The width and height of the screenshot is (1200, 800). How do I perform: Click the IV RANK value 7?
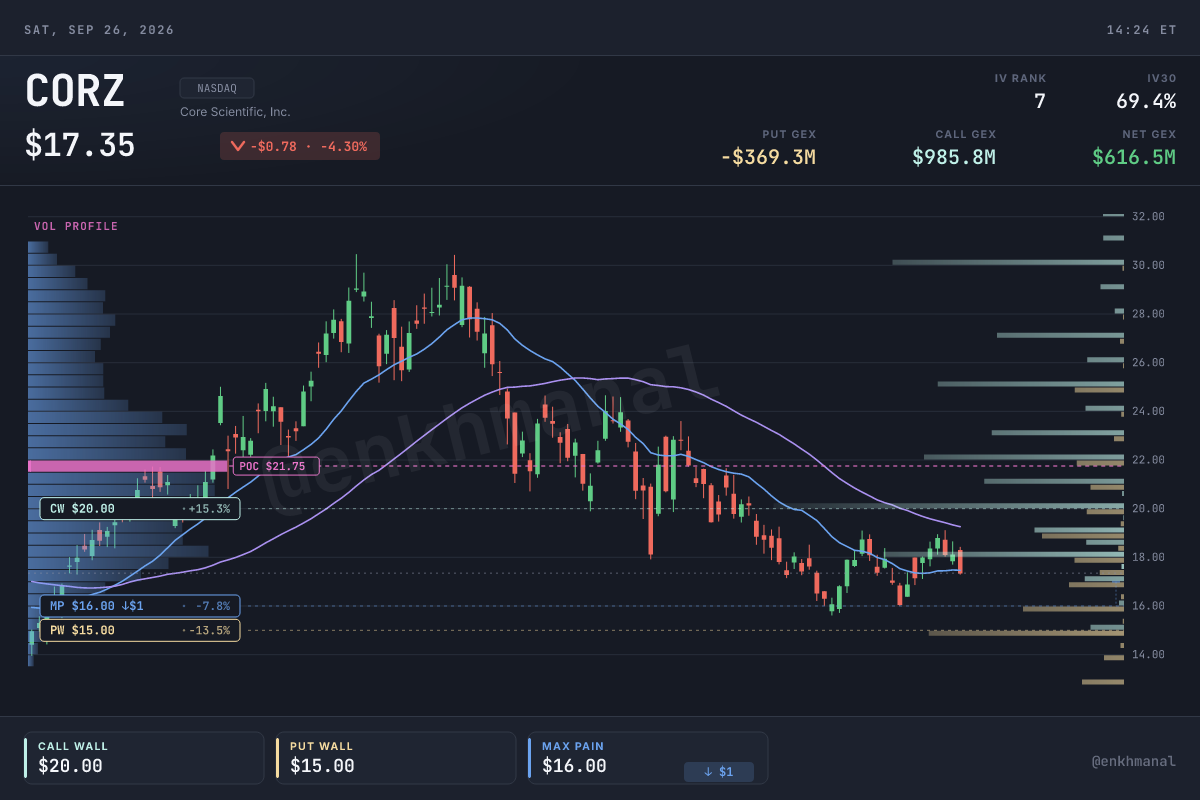1040,101
